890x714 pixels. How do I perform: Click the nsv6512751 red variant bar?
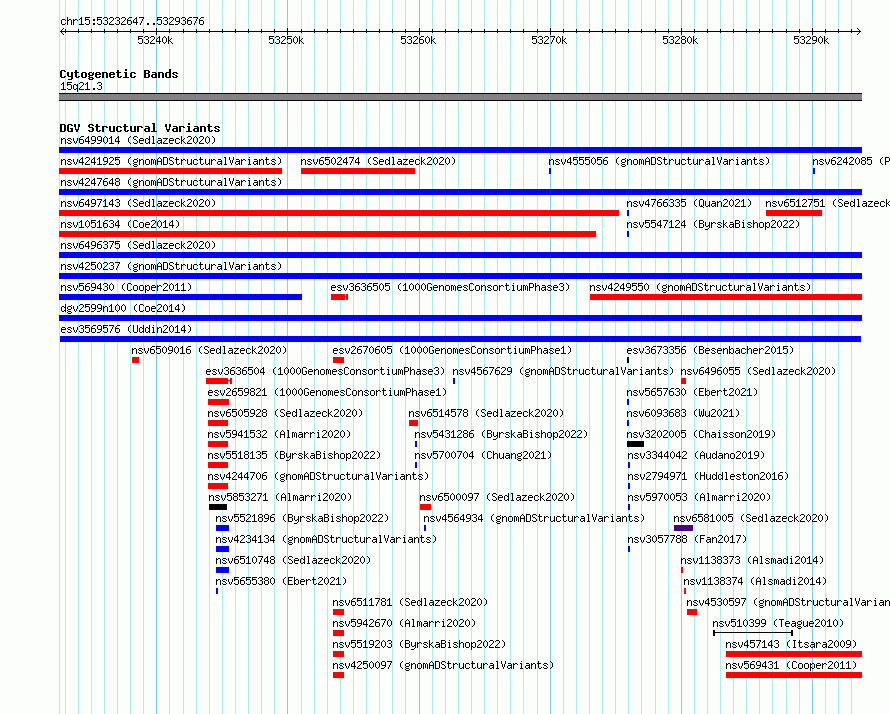point(794,213)
